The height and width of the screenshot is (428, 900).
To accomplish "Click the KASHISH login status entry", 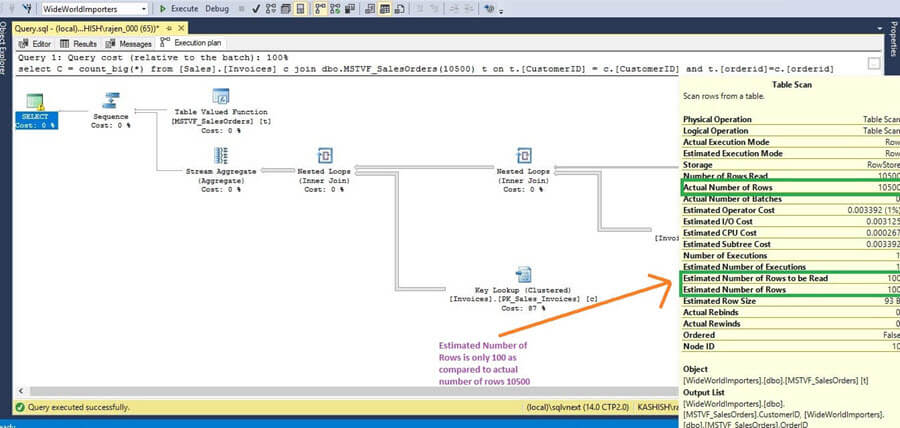I will pyautogui.click(x=658, y=407).
